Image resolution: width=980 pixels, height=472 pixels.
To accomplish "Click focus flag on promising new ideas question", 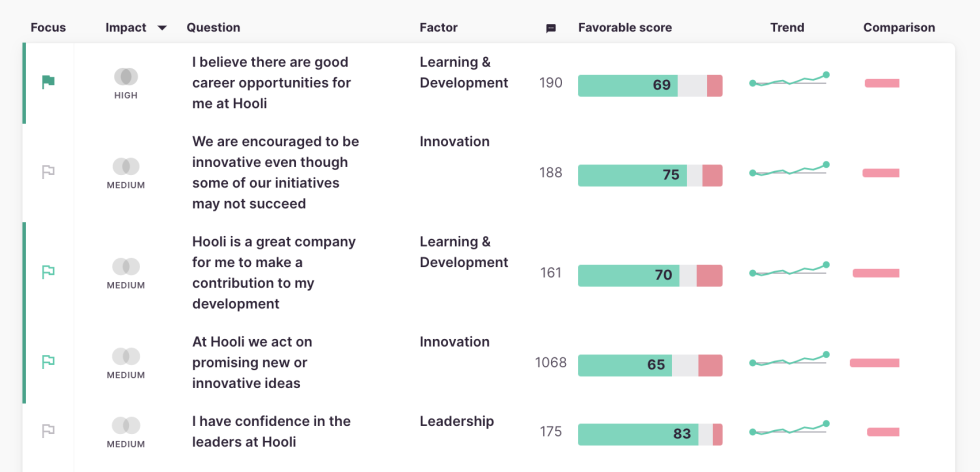I will [x=48, y=362].
